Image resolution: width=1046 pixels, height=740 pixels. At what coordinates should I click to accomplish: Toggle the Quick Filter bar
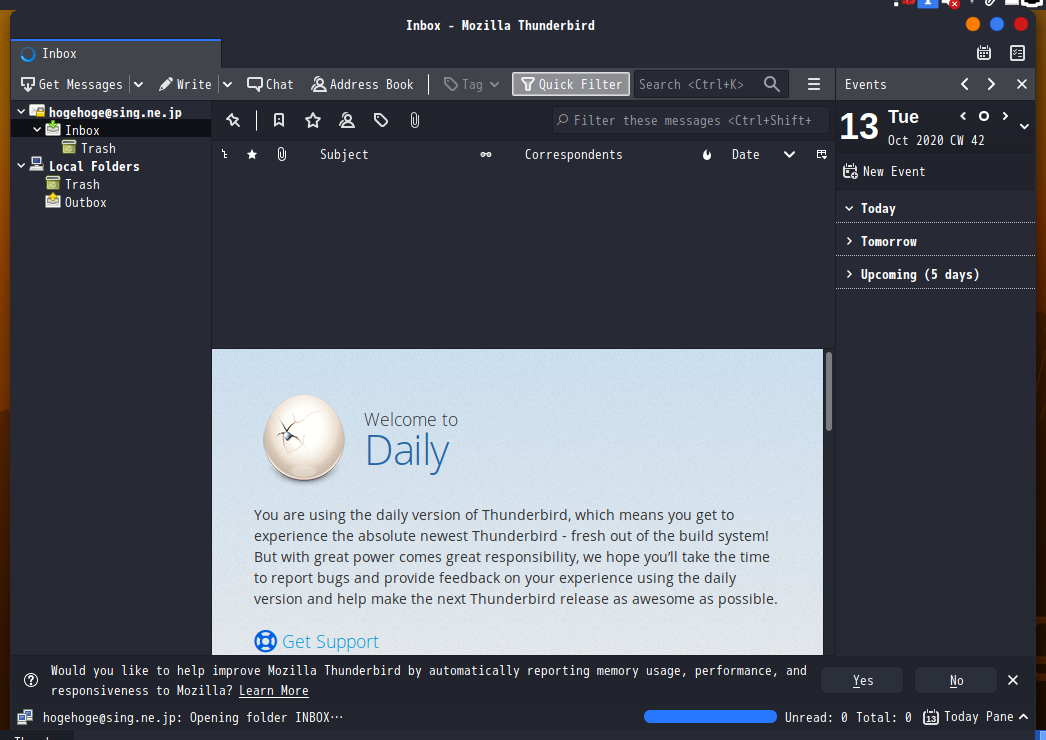pyautogui.click(x=571, y=84)
